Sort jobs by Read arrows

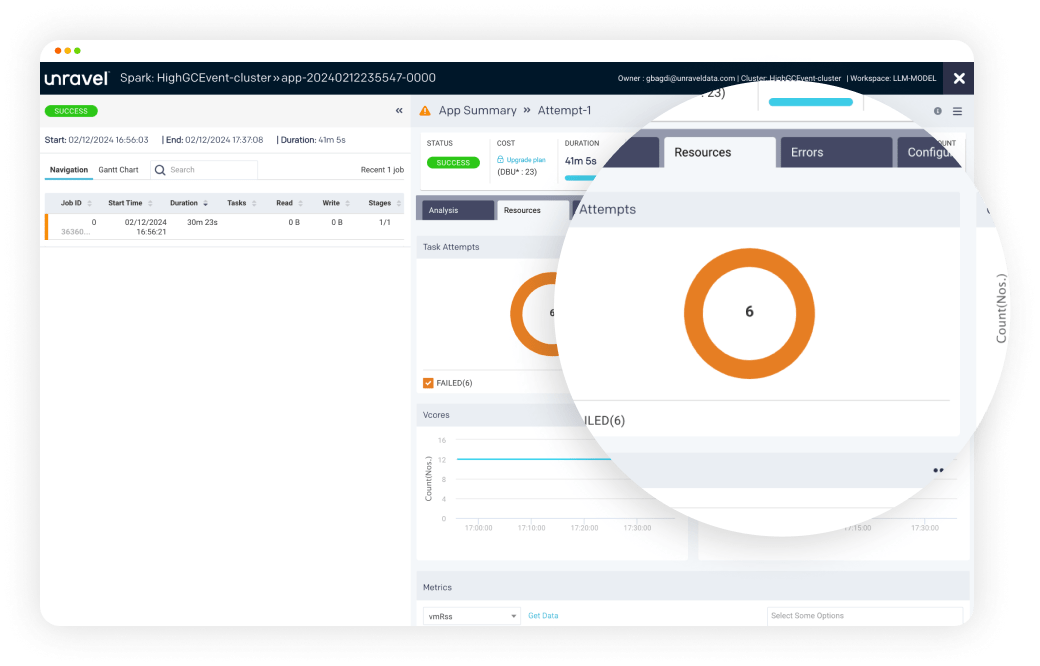(x=300, y=203)
